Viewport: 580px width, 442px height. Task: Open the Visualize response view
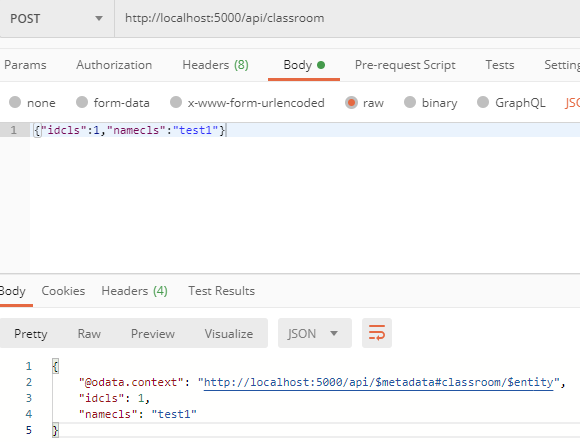pyautogui.click(x=229, y=334)
